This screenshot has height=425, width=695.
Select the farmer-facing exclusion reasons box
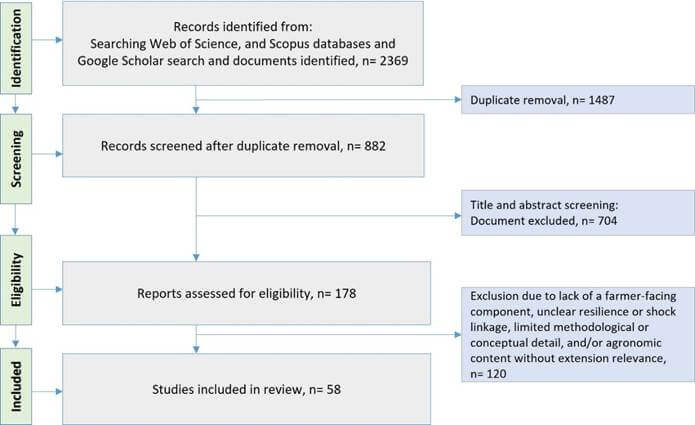point(578,334)
